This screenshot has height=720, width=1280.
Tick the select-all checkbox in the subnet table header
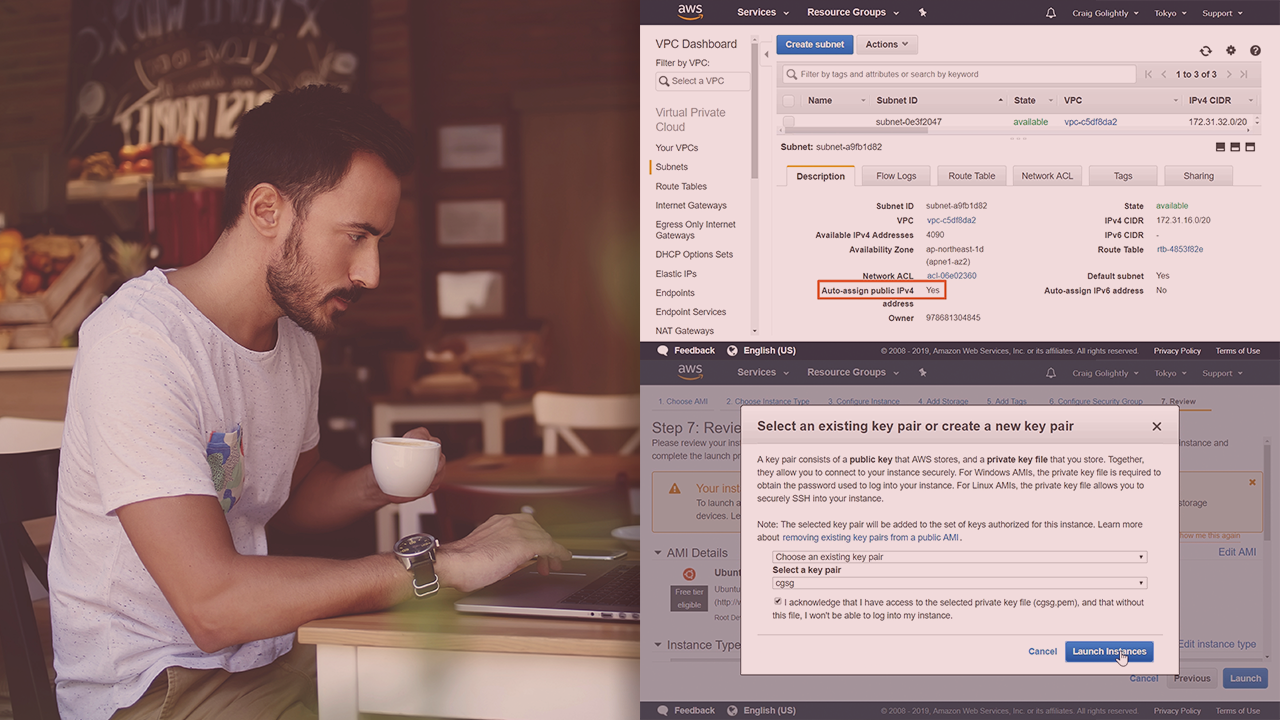click(x=789, y=100)
